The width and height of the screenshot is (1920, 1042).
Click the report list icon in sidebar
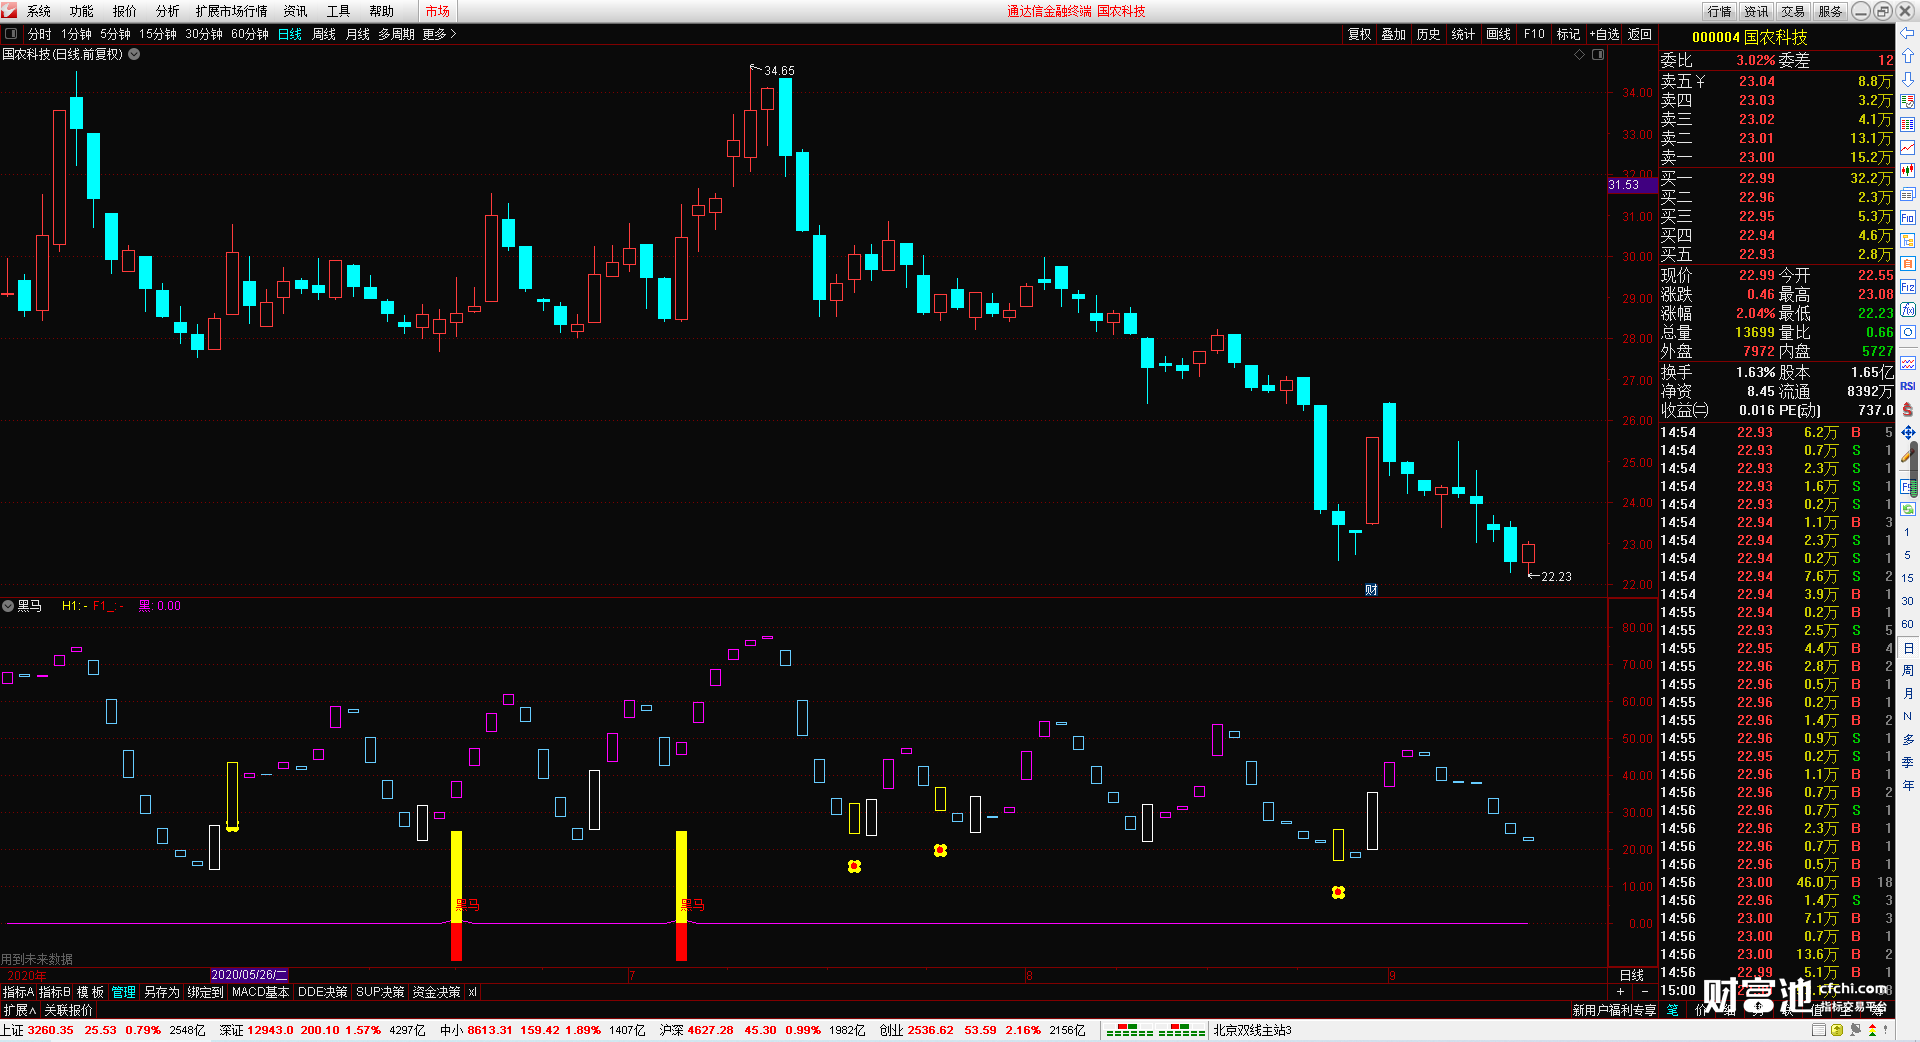tap(1908, 102)
